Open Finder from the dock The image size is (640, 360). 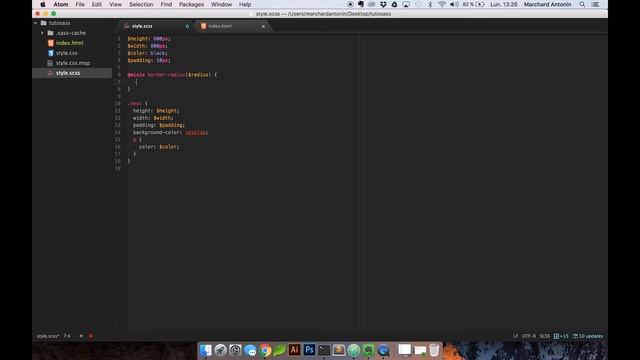point(205,350)
